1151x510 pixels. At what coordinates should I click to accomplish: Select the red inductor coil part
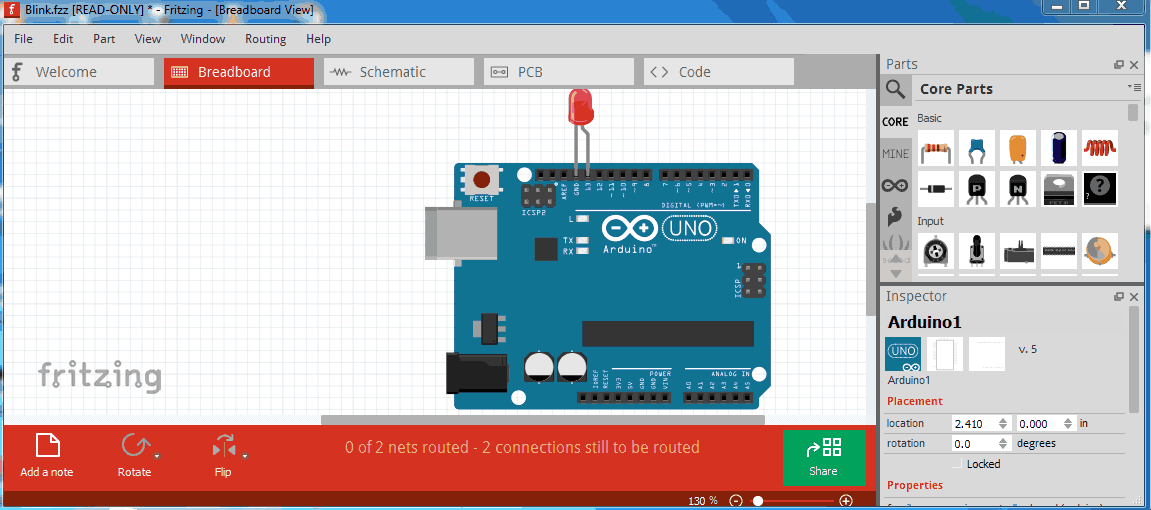(1100, 148)
